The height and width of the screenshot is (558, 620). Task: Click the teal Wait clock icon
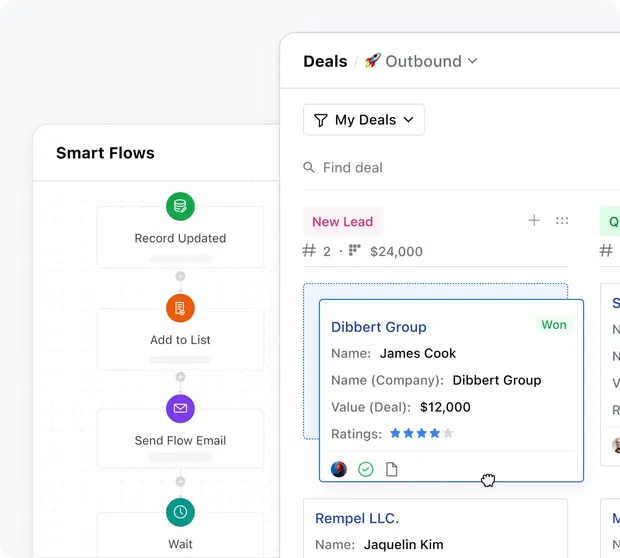tap(180, 512)
